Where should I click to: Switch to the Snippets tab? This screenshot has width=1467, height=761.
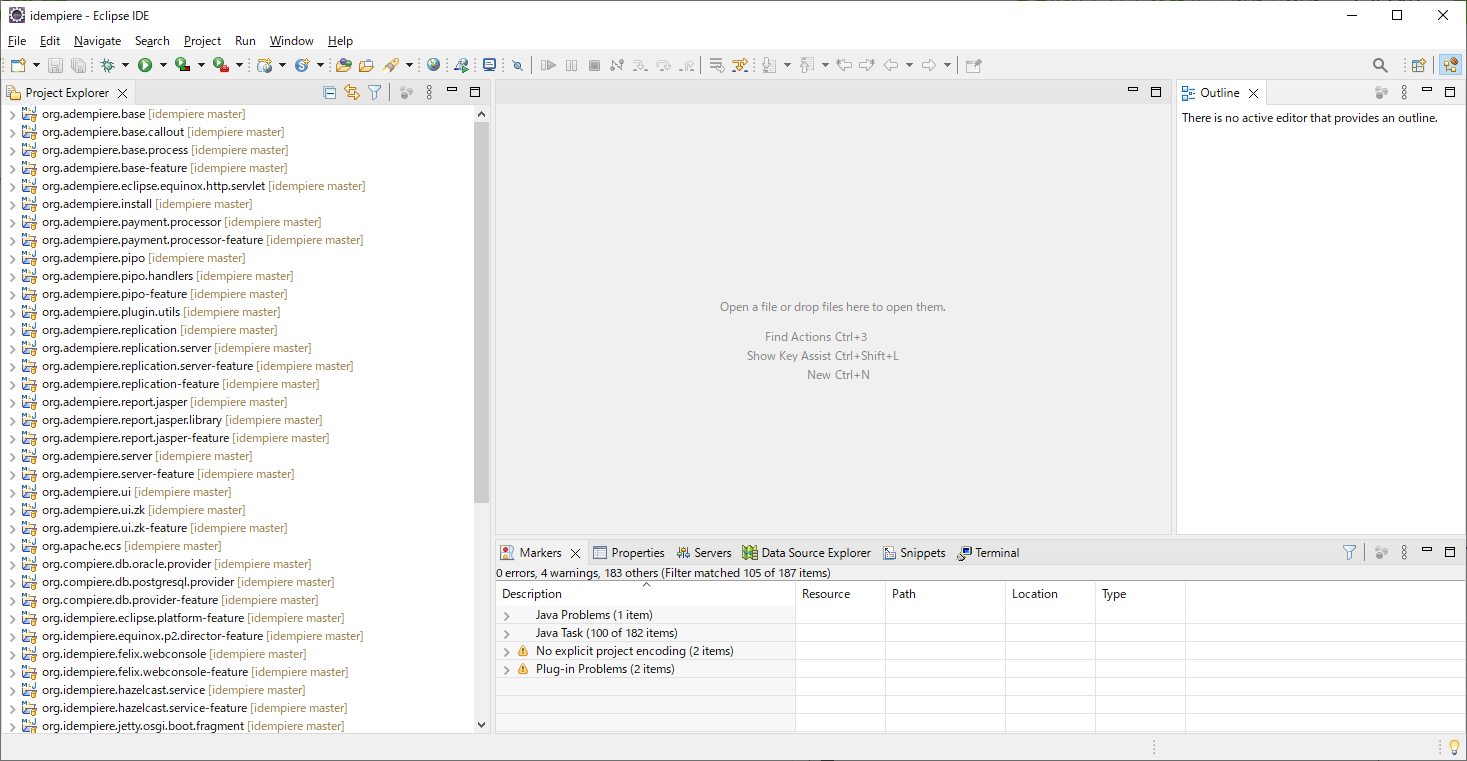pyautogui.click(x=914, y=553)
